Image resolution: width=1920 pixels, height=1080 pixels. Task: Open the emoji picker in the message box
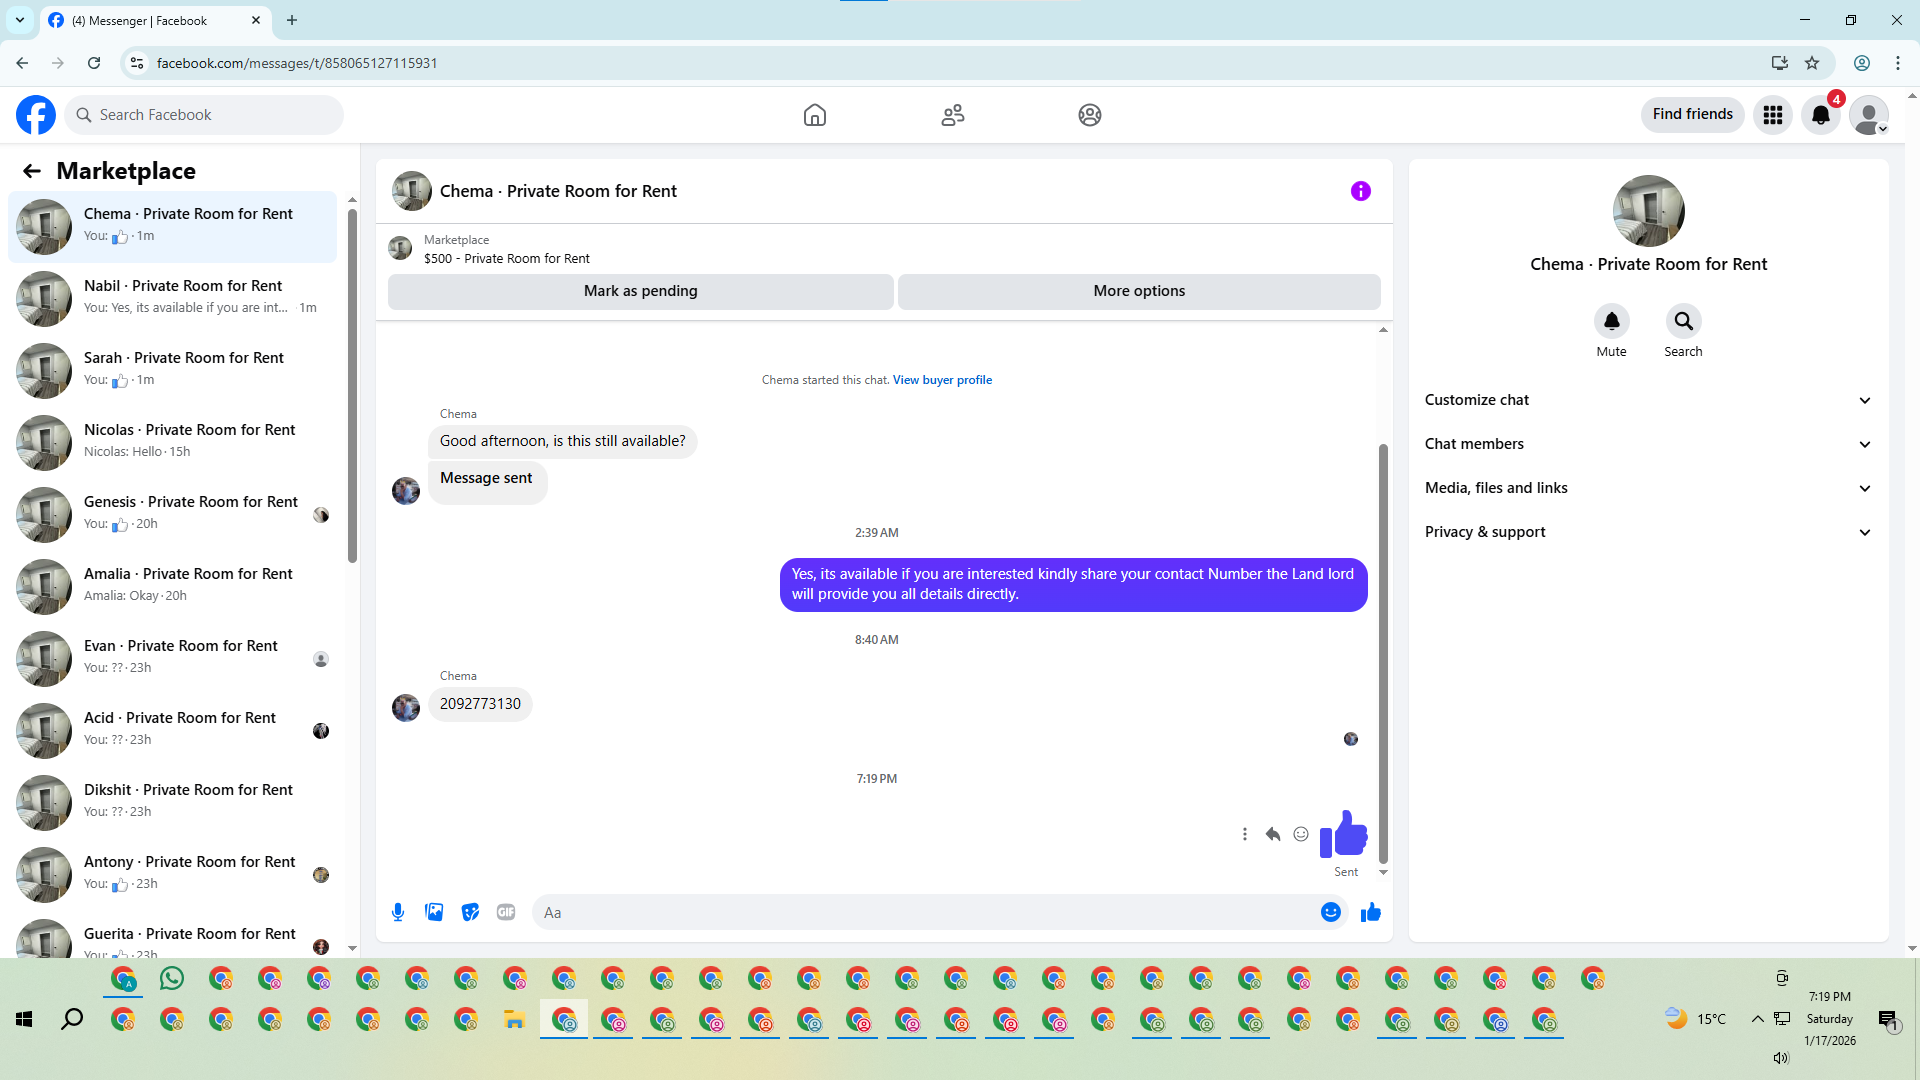coord(1330,912)
